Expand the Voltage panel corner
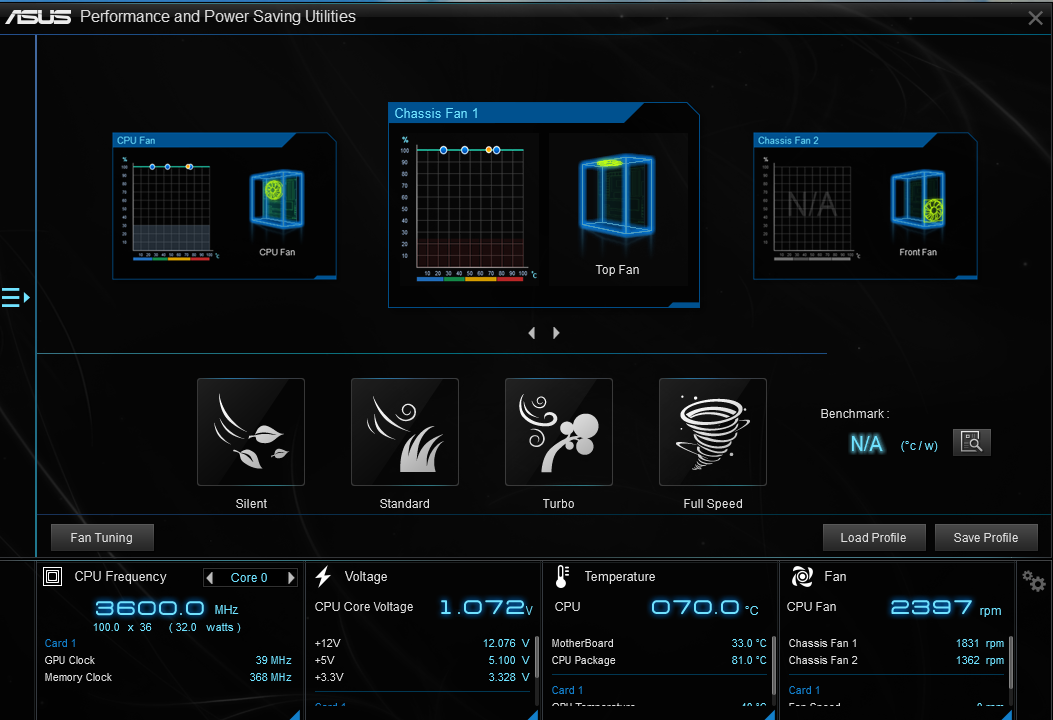 533,715
